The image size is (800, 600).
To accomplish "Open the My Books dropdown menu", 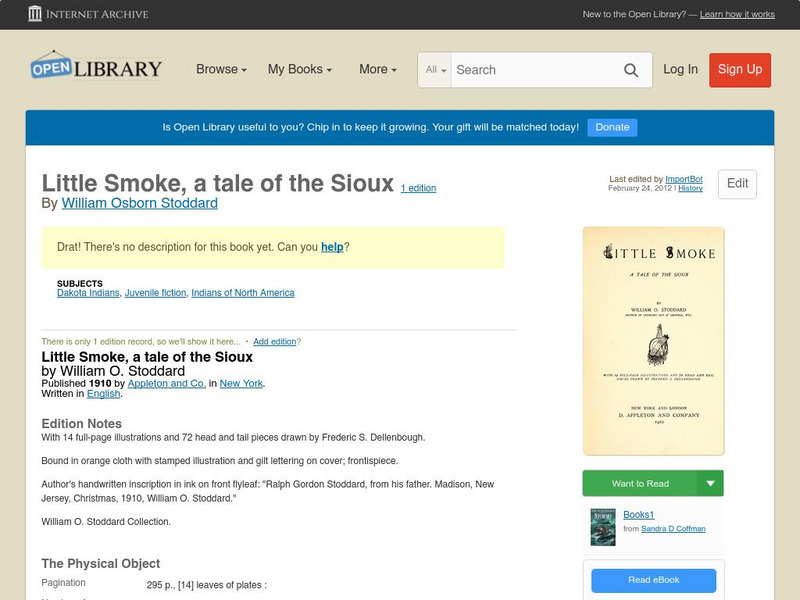I will coord(299,70).
